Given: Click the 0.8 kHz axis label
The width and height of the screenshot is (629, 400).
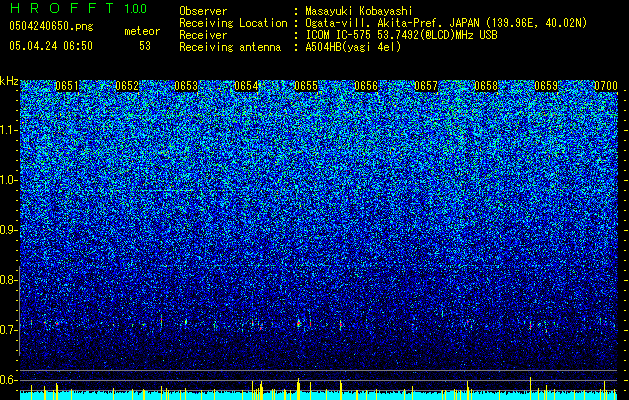Looking at the screenshot, I should (x=9, y=280).
